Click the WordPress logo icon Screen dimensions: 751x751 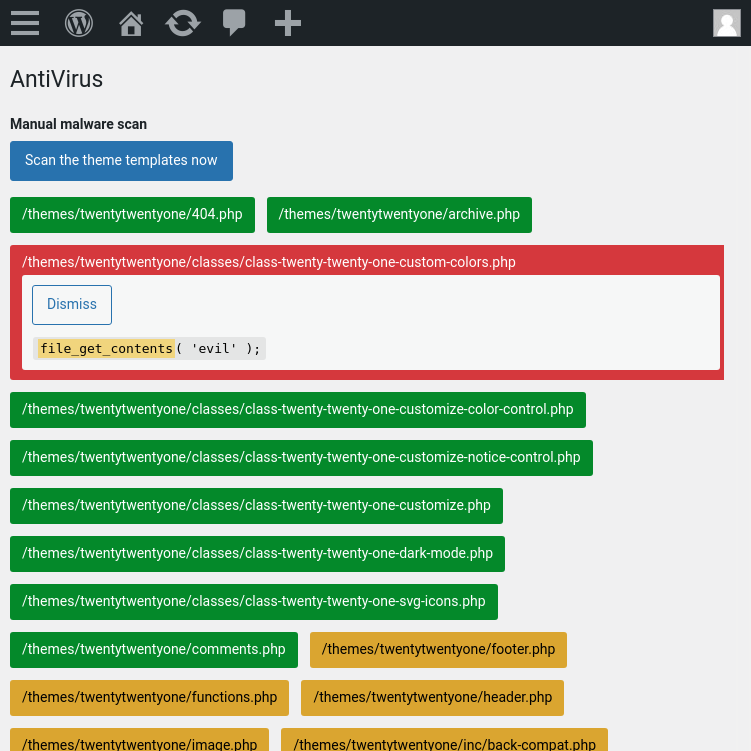tap(79, 23)
